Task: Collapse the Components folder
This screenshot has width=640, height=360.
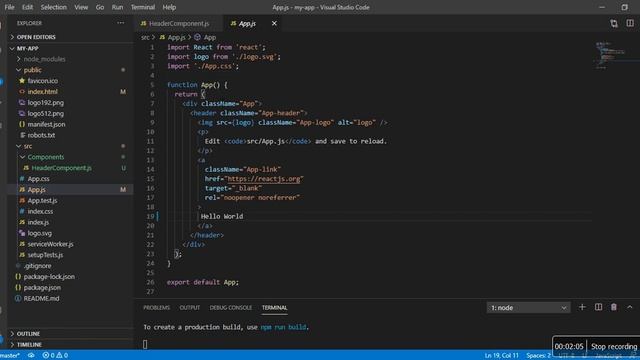Action: [46, 157]
